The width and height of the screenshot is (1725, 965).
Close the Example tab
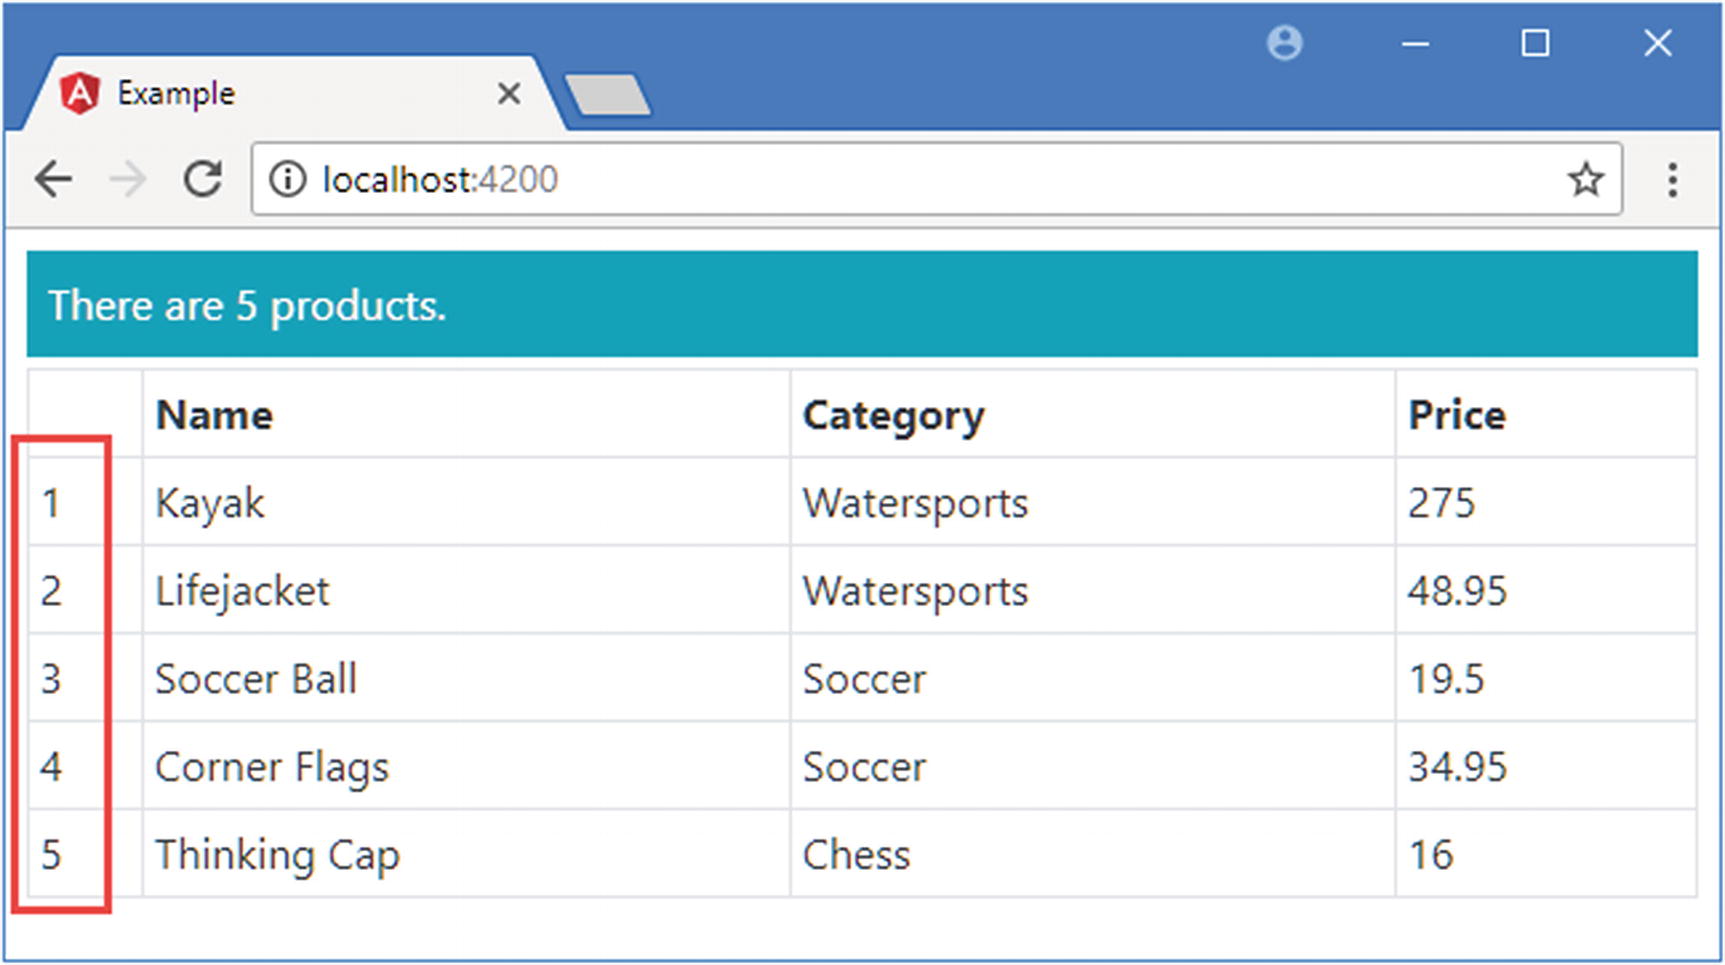(x=509, y=94)
